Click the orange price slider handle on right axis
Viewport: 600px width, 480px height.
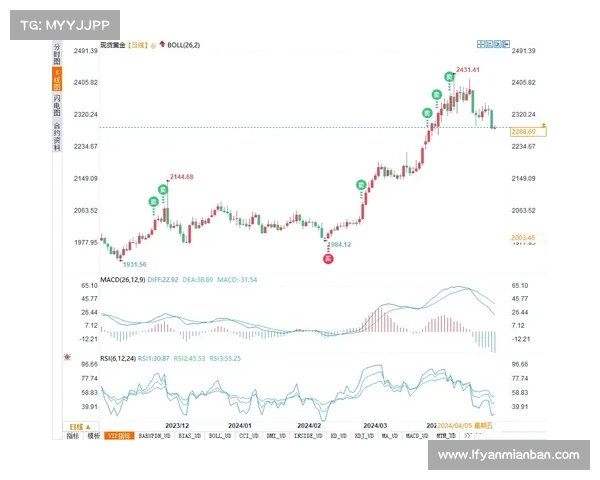pyautogui.click(x=542, y=123)
